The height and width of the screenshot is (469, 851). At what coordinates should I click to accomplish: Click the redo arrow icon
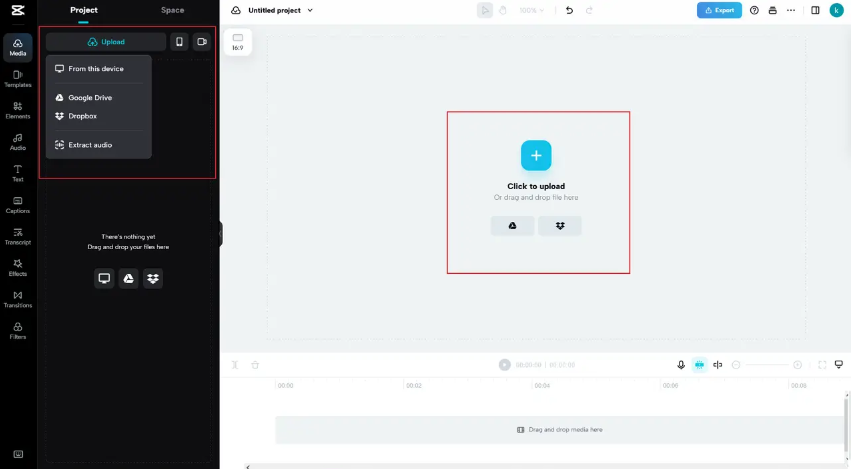(x=589, y=10)
